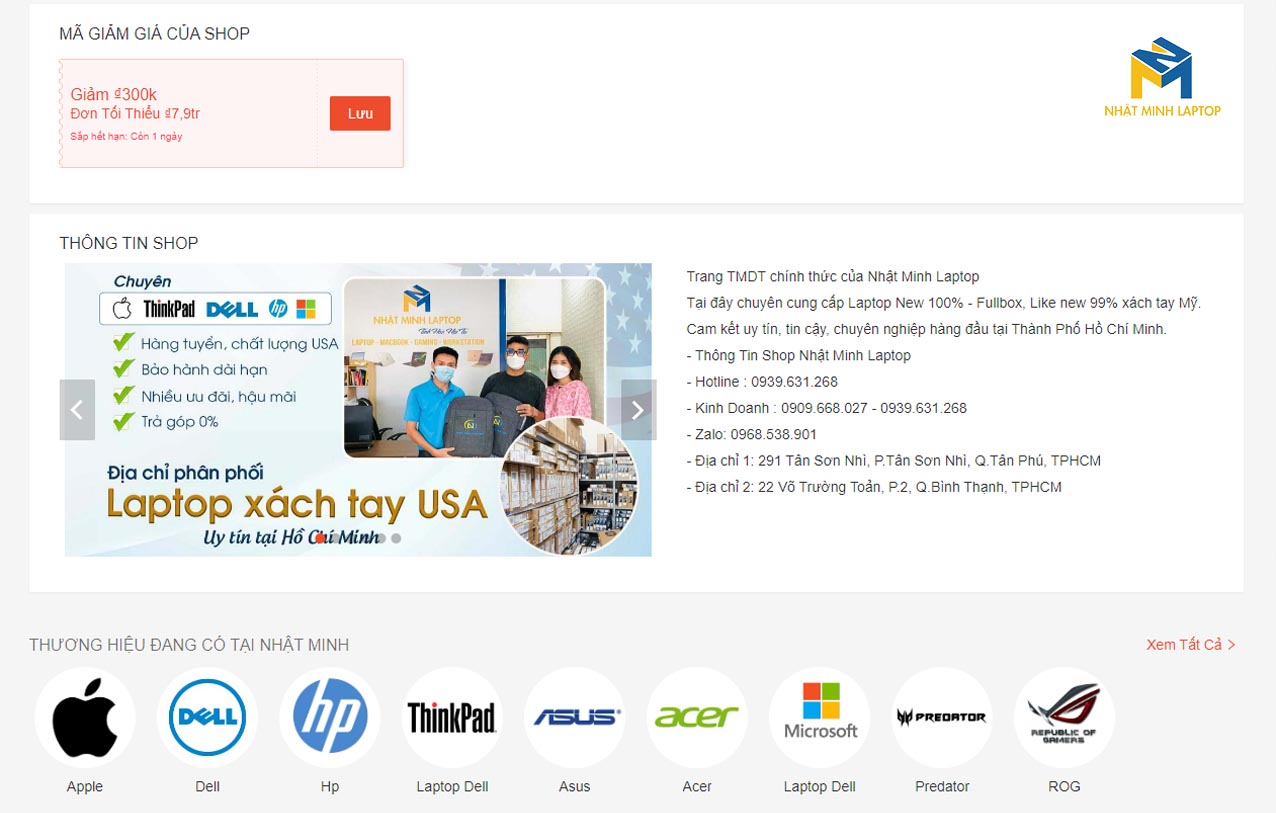
Task: Click 'Đơn Tối Thiểu ₫7,9tr' text
Action: (135, 114)
